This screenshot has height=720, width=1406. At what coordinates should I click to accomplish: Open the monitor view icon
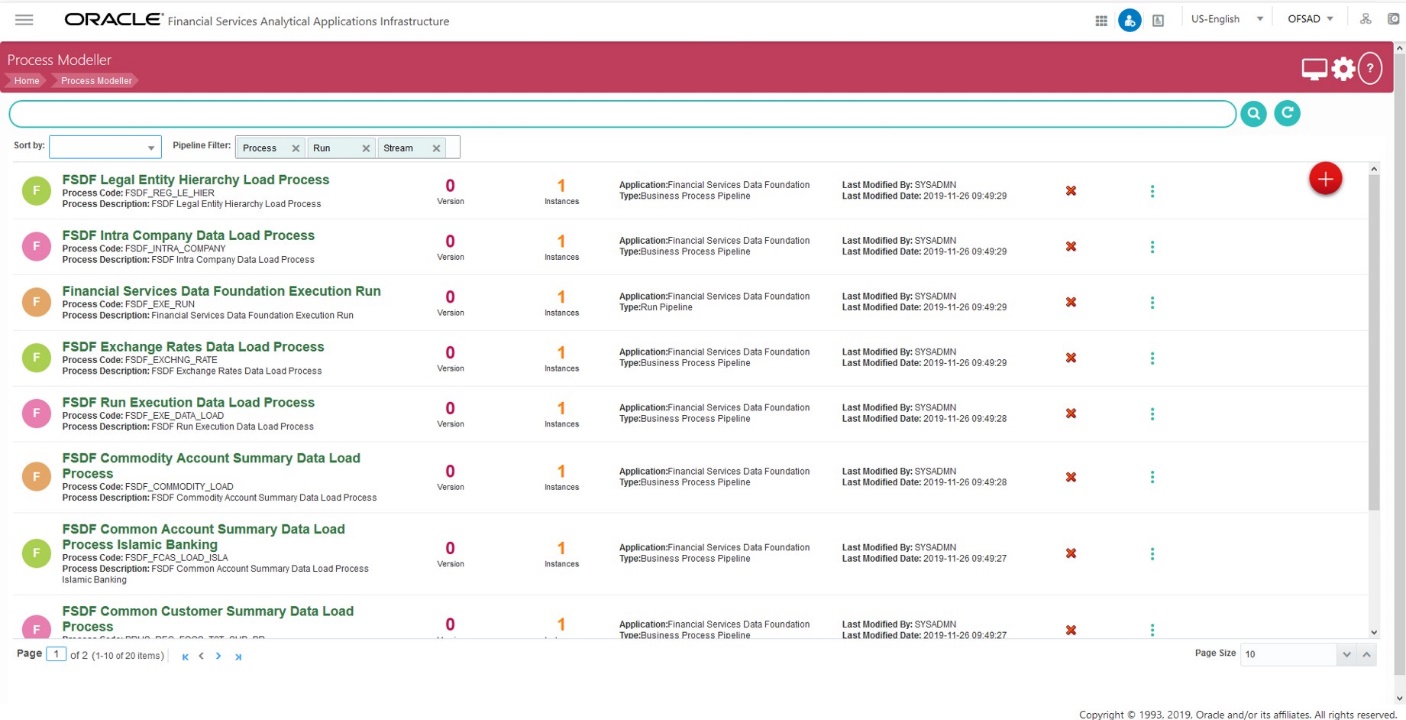click(x=1314, y=68)
